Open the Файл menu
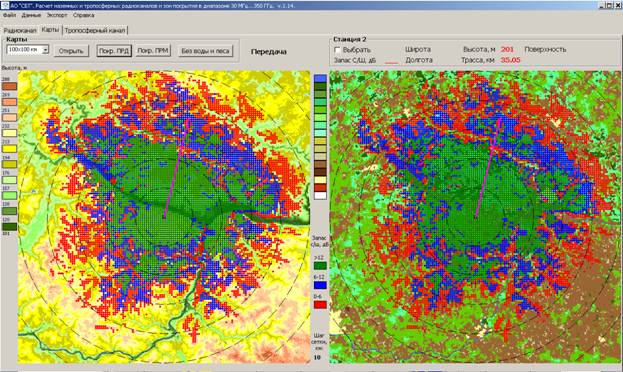 [10, 15]
